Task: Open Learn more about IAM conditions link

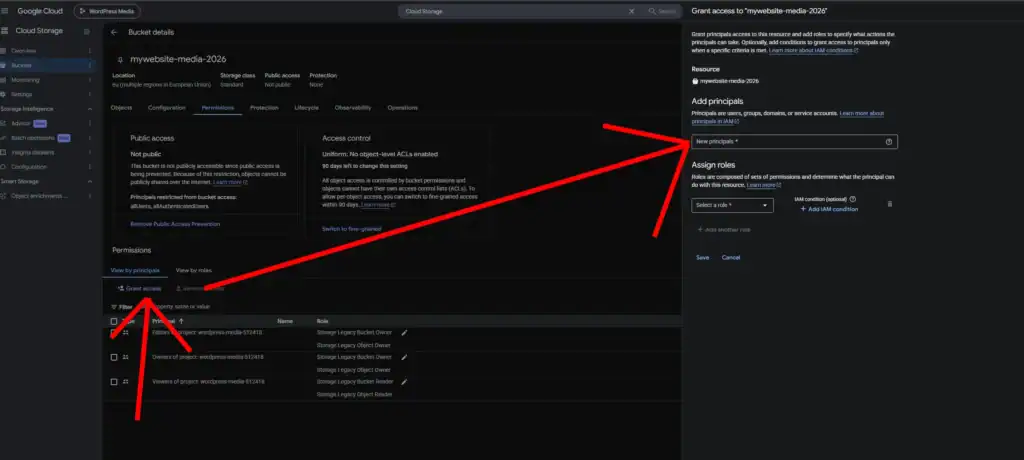Action: click(x=813, y=50)
